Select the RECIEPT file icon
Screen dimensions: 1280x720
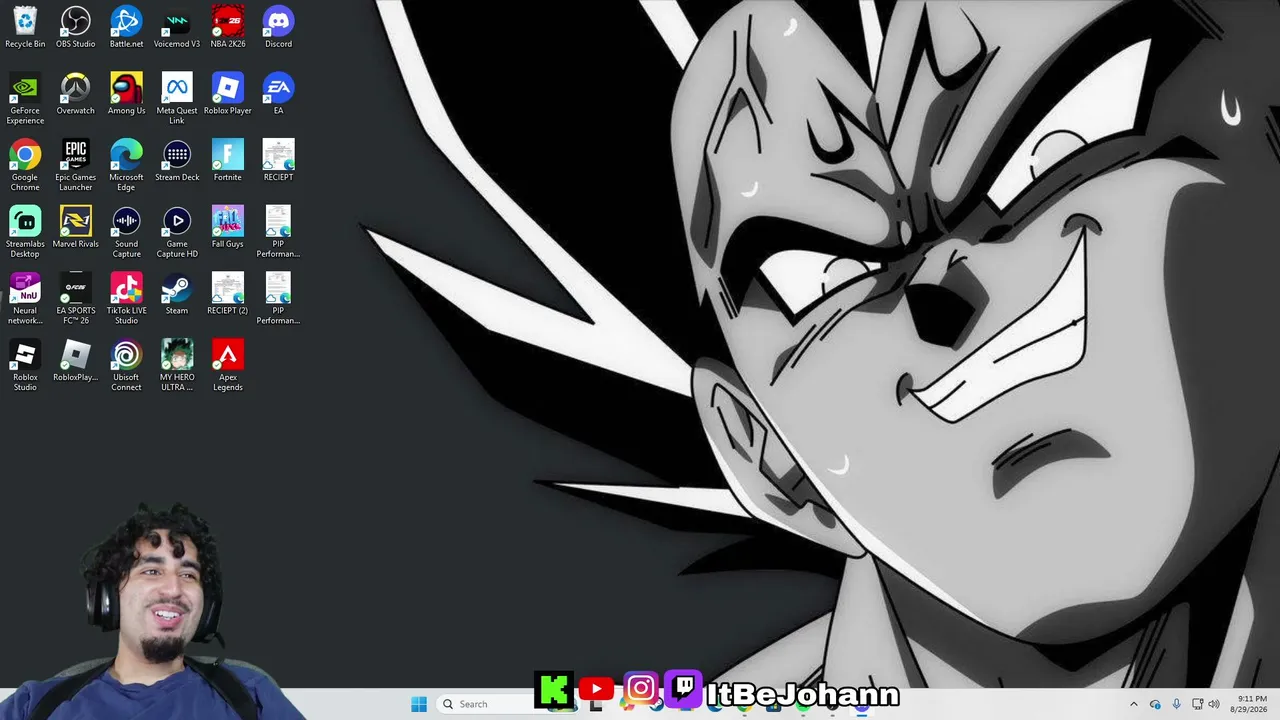(x=278, y=161)
